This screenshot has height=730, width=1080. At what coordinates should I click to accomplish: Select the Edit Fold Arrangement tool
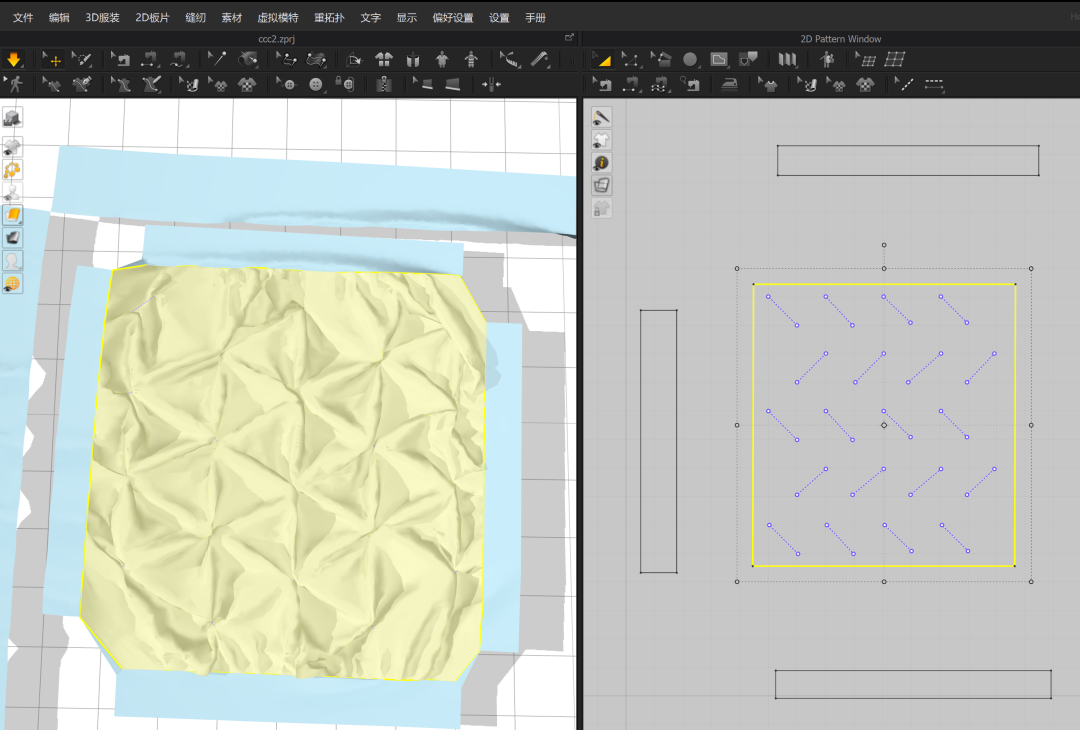coord(287,60)
